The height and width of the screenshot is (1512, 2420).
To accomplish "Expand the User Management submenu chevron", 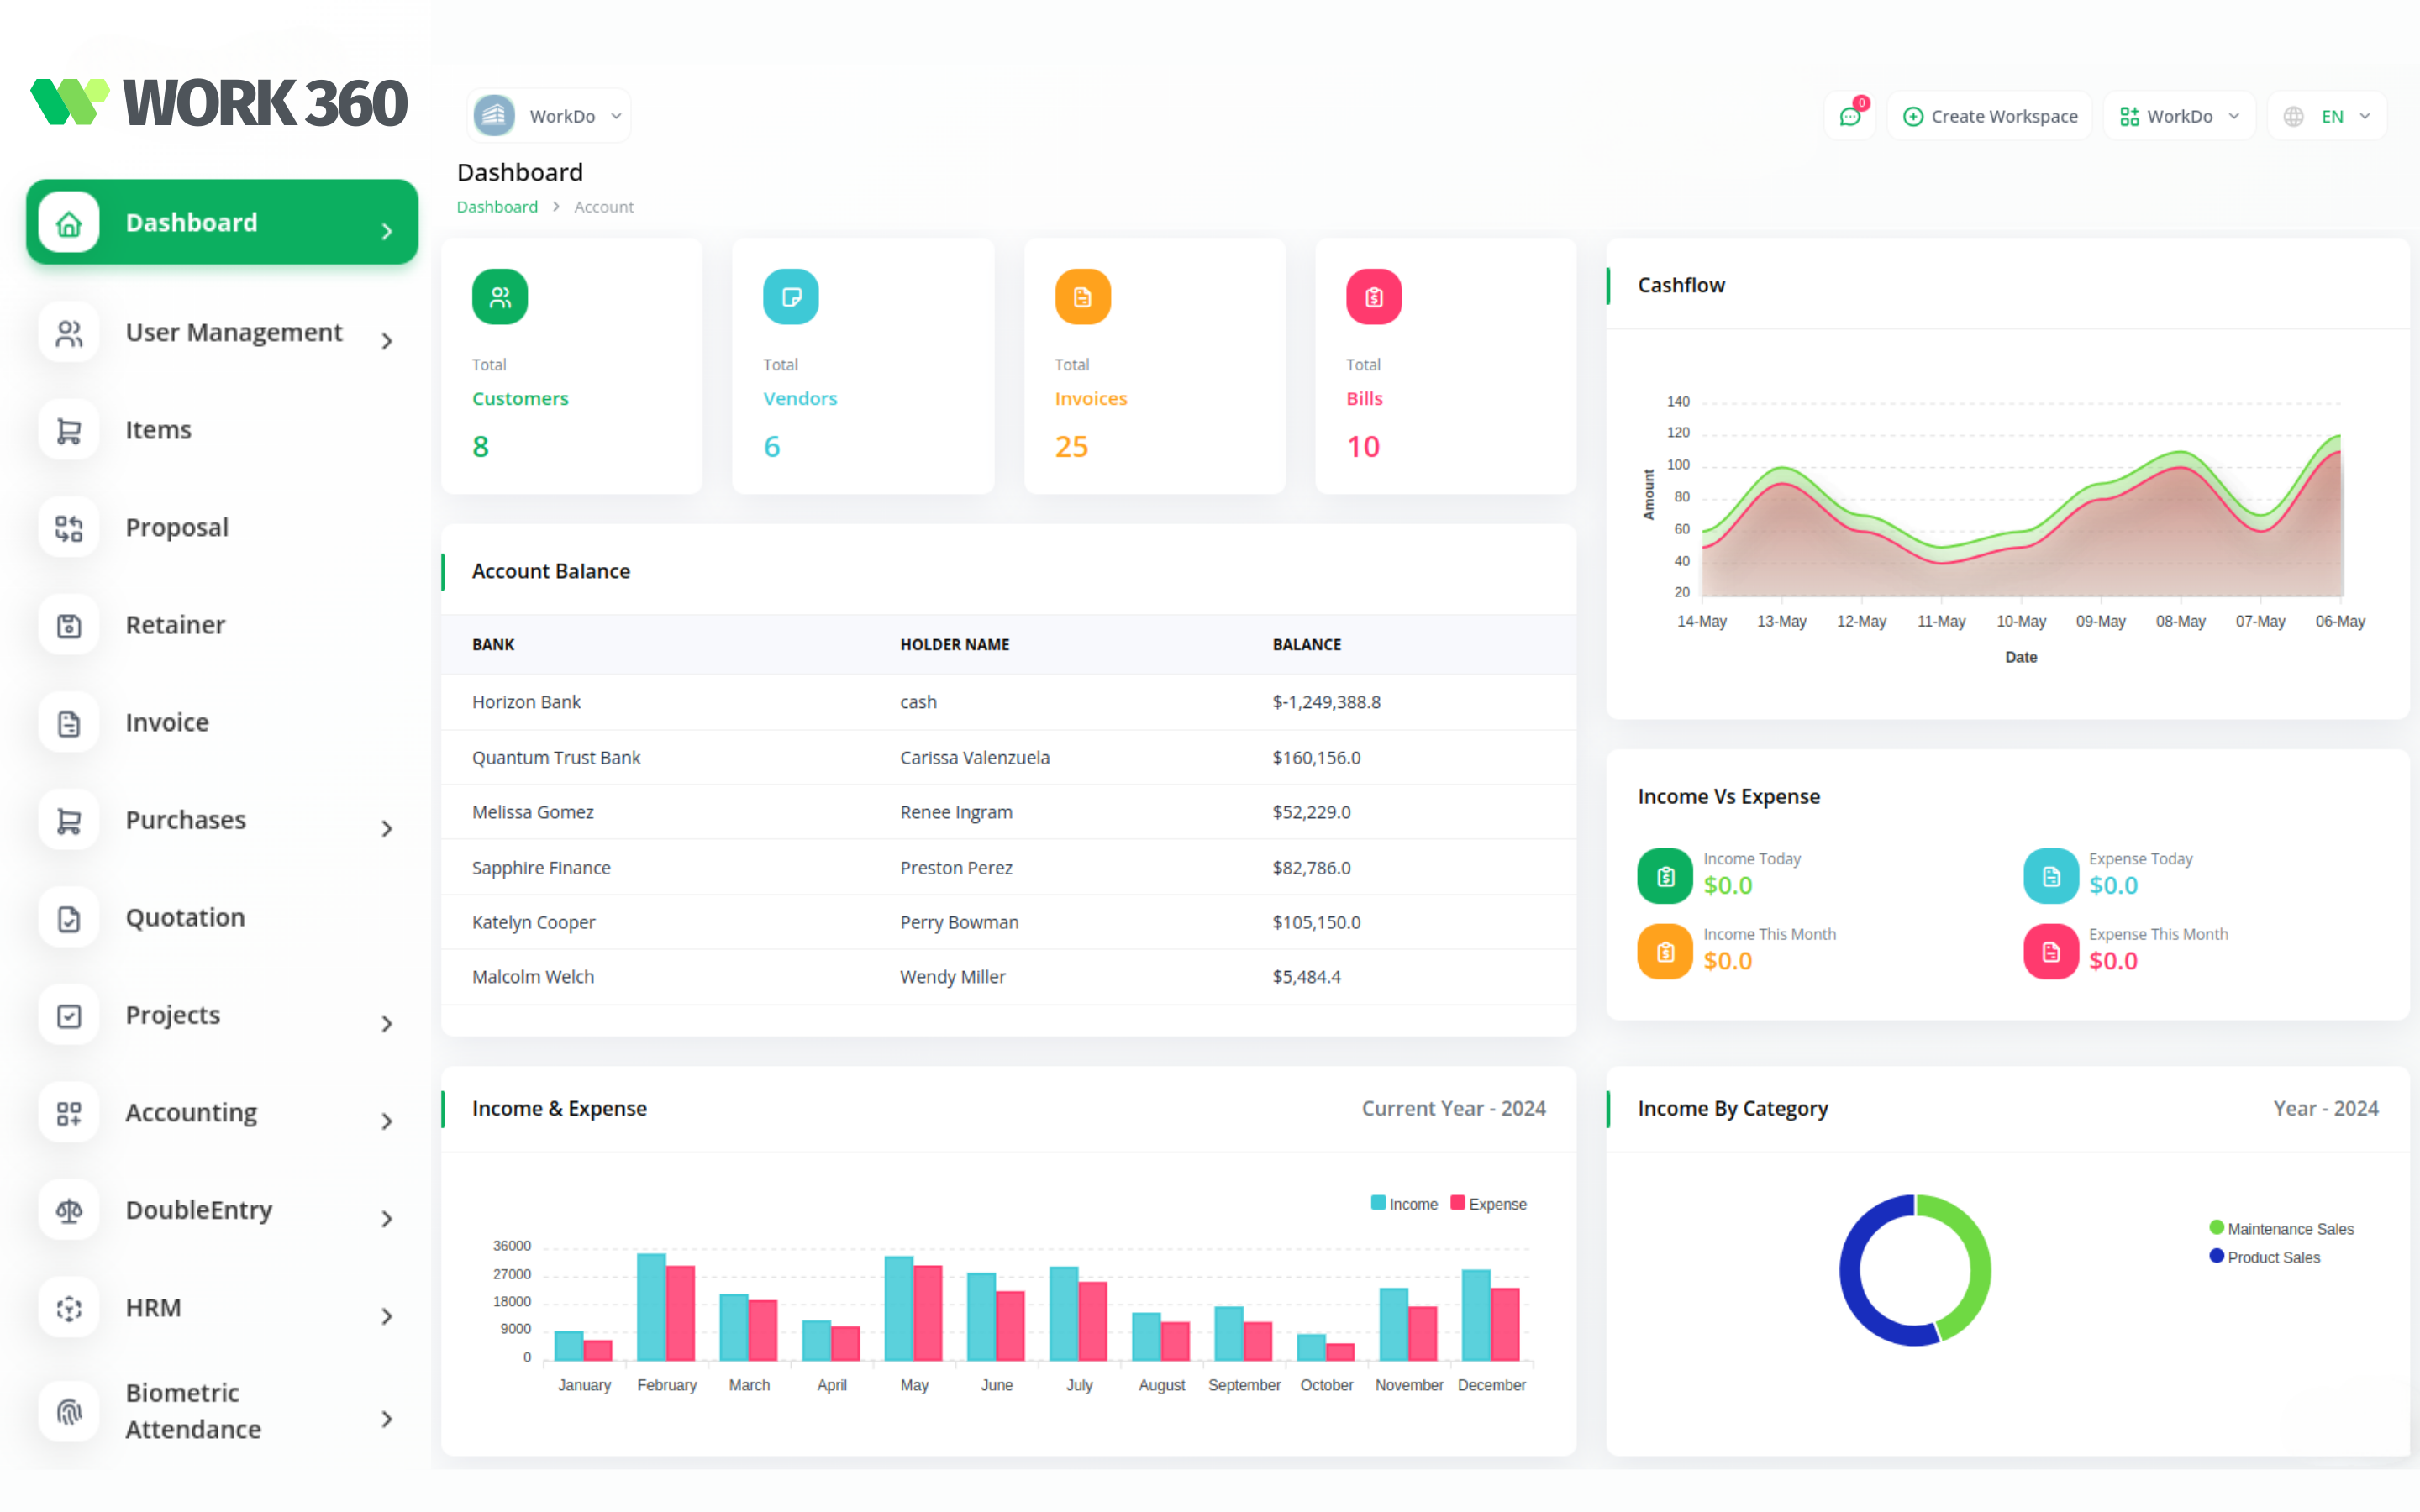I will (387, 341).
